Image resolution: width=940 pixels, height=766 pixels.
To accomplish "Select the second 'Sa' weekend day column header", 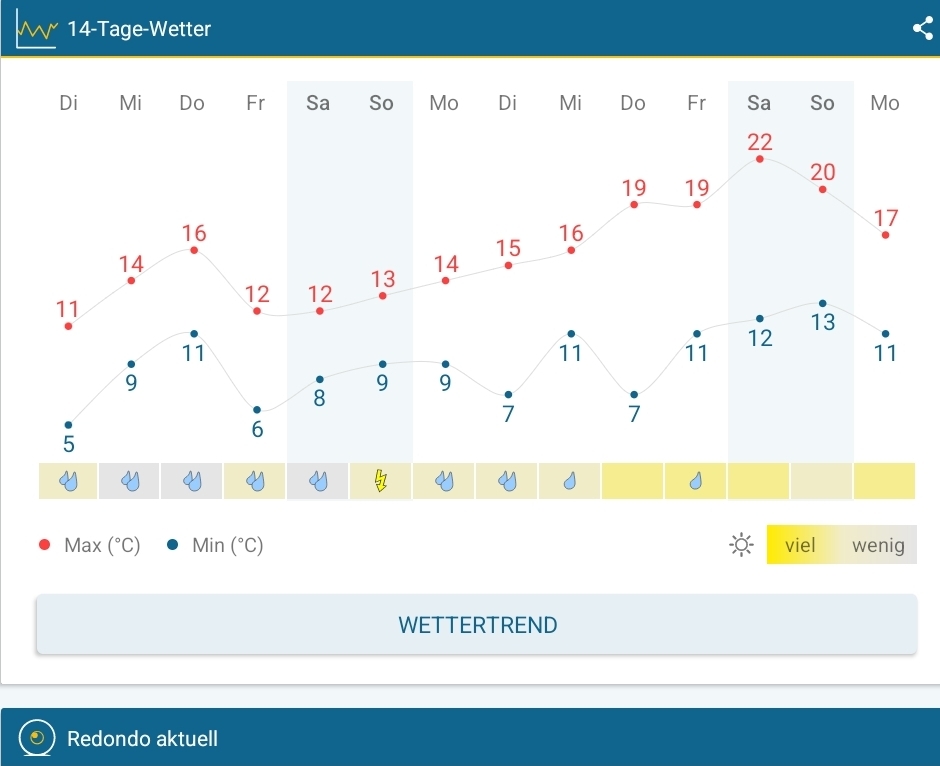I will tap(759, 103).
